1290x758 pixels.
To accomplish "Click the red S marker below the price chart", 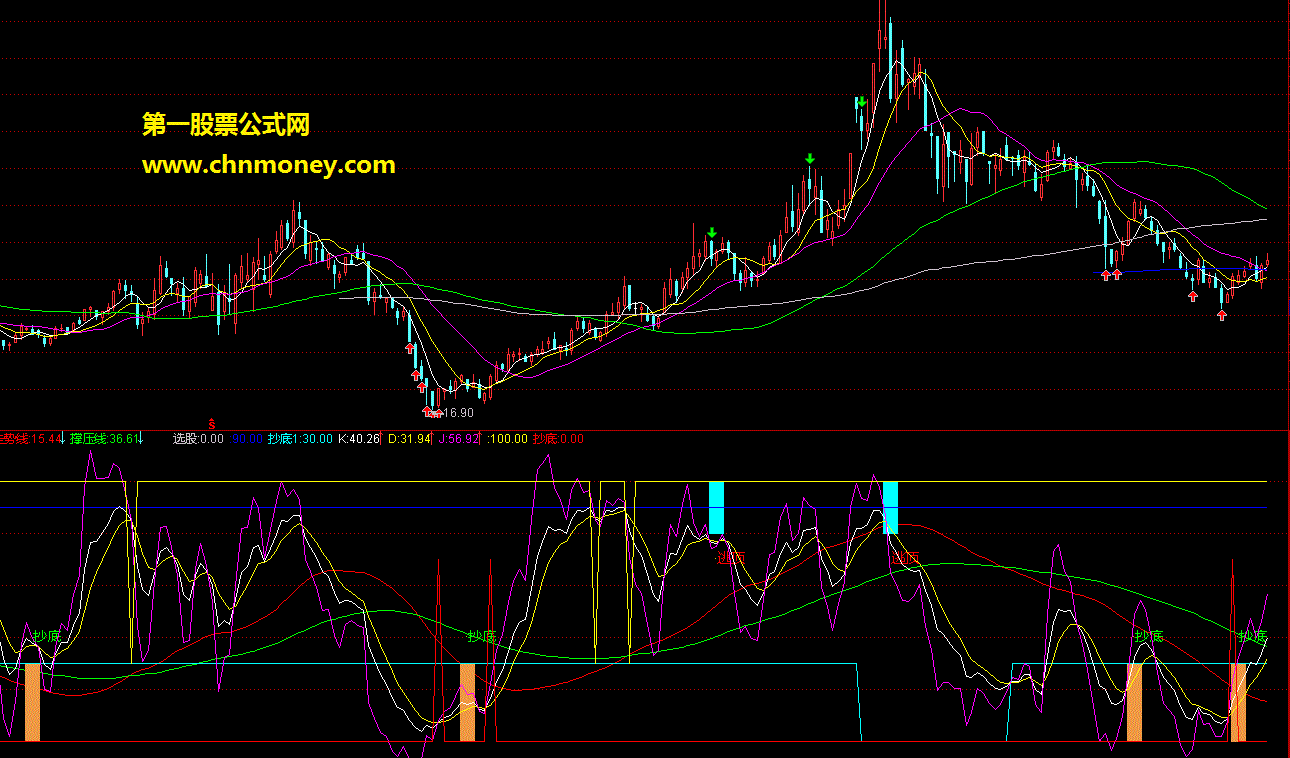I will tap(211, 423).
